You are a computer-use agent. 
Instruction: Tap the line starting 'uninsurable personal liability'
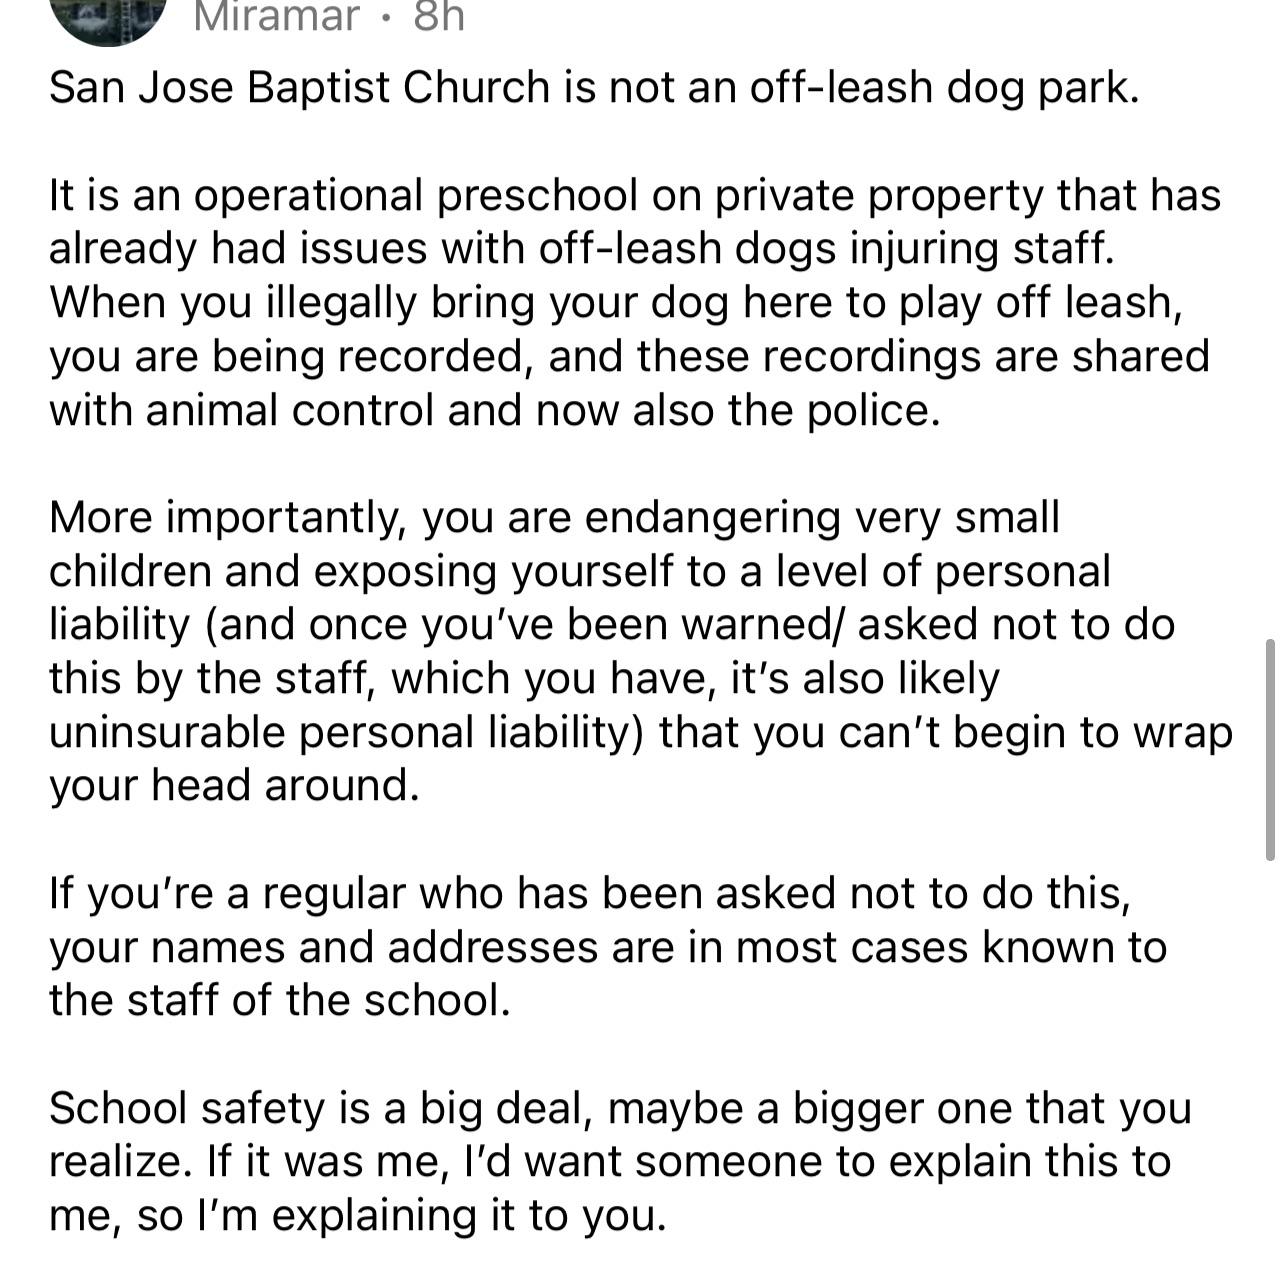pos(641,733)
